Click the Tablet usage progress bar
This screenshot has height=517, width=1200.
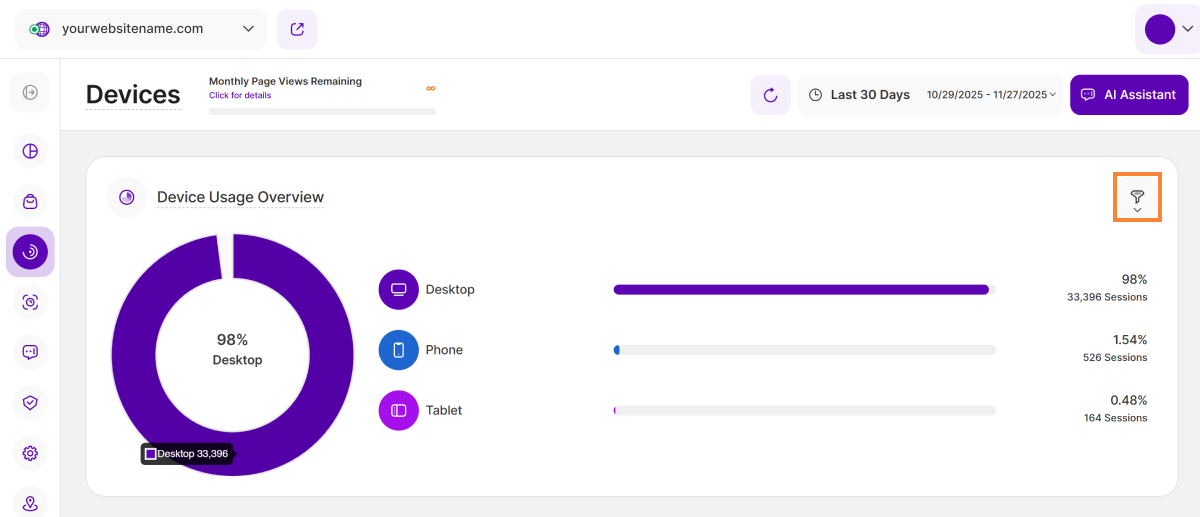click(x=804, y=410)
